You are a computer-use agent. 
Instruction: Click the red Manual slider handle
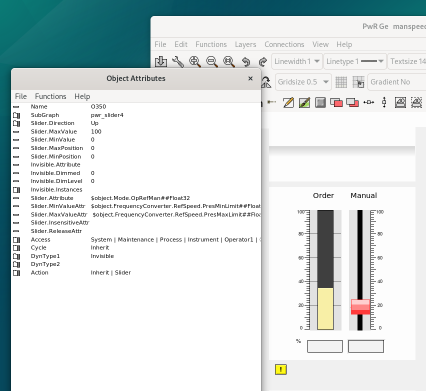coord(360,307)
